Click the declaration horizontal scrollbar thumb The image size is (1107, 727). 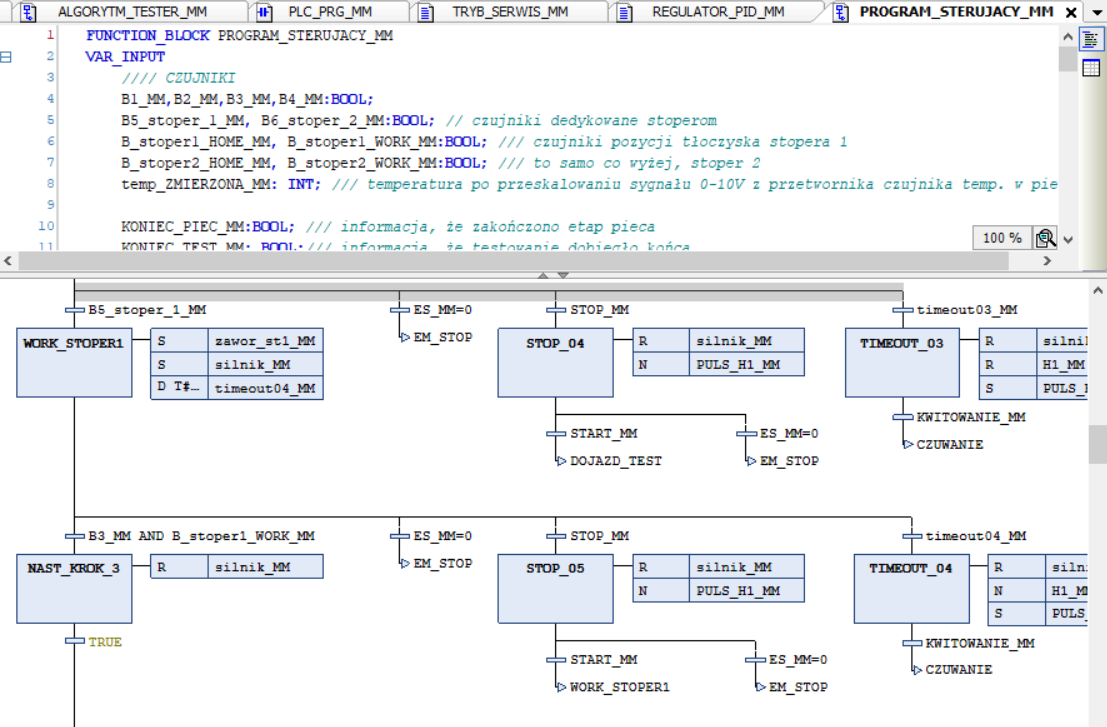[x=513, y=260]
